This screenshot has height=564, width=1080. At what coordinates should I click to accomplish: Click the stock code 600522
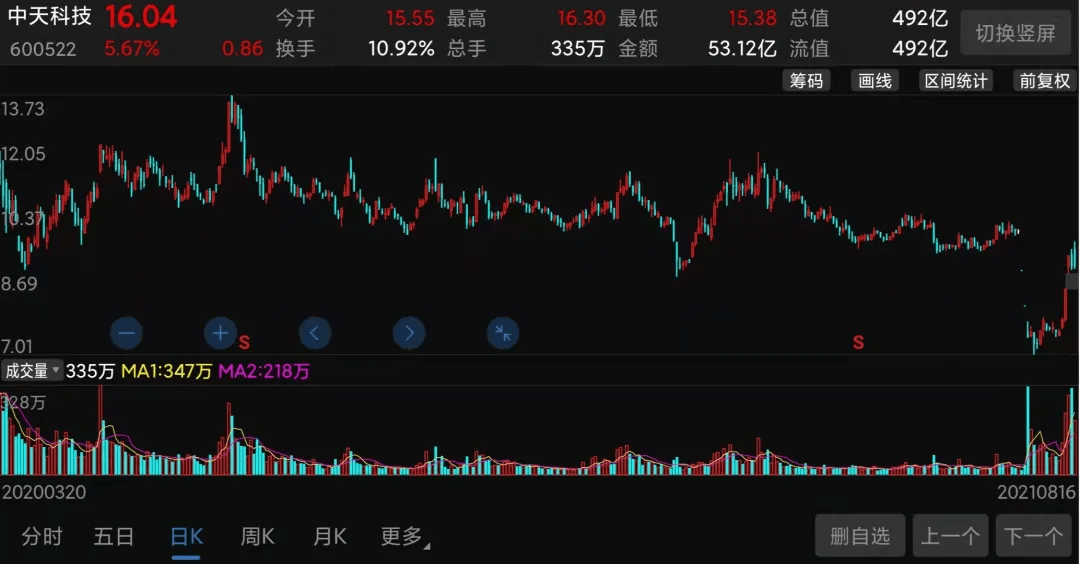point(43,49)
